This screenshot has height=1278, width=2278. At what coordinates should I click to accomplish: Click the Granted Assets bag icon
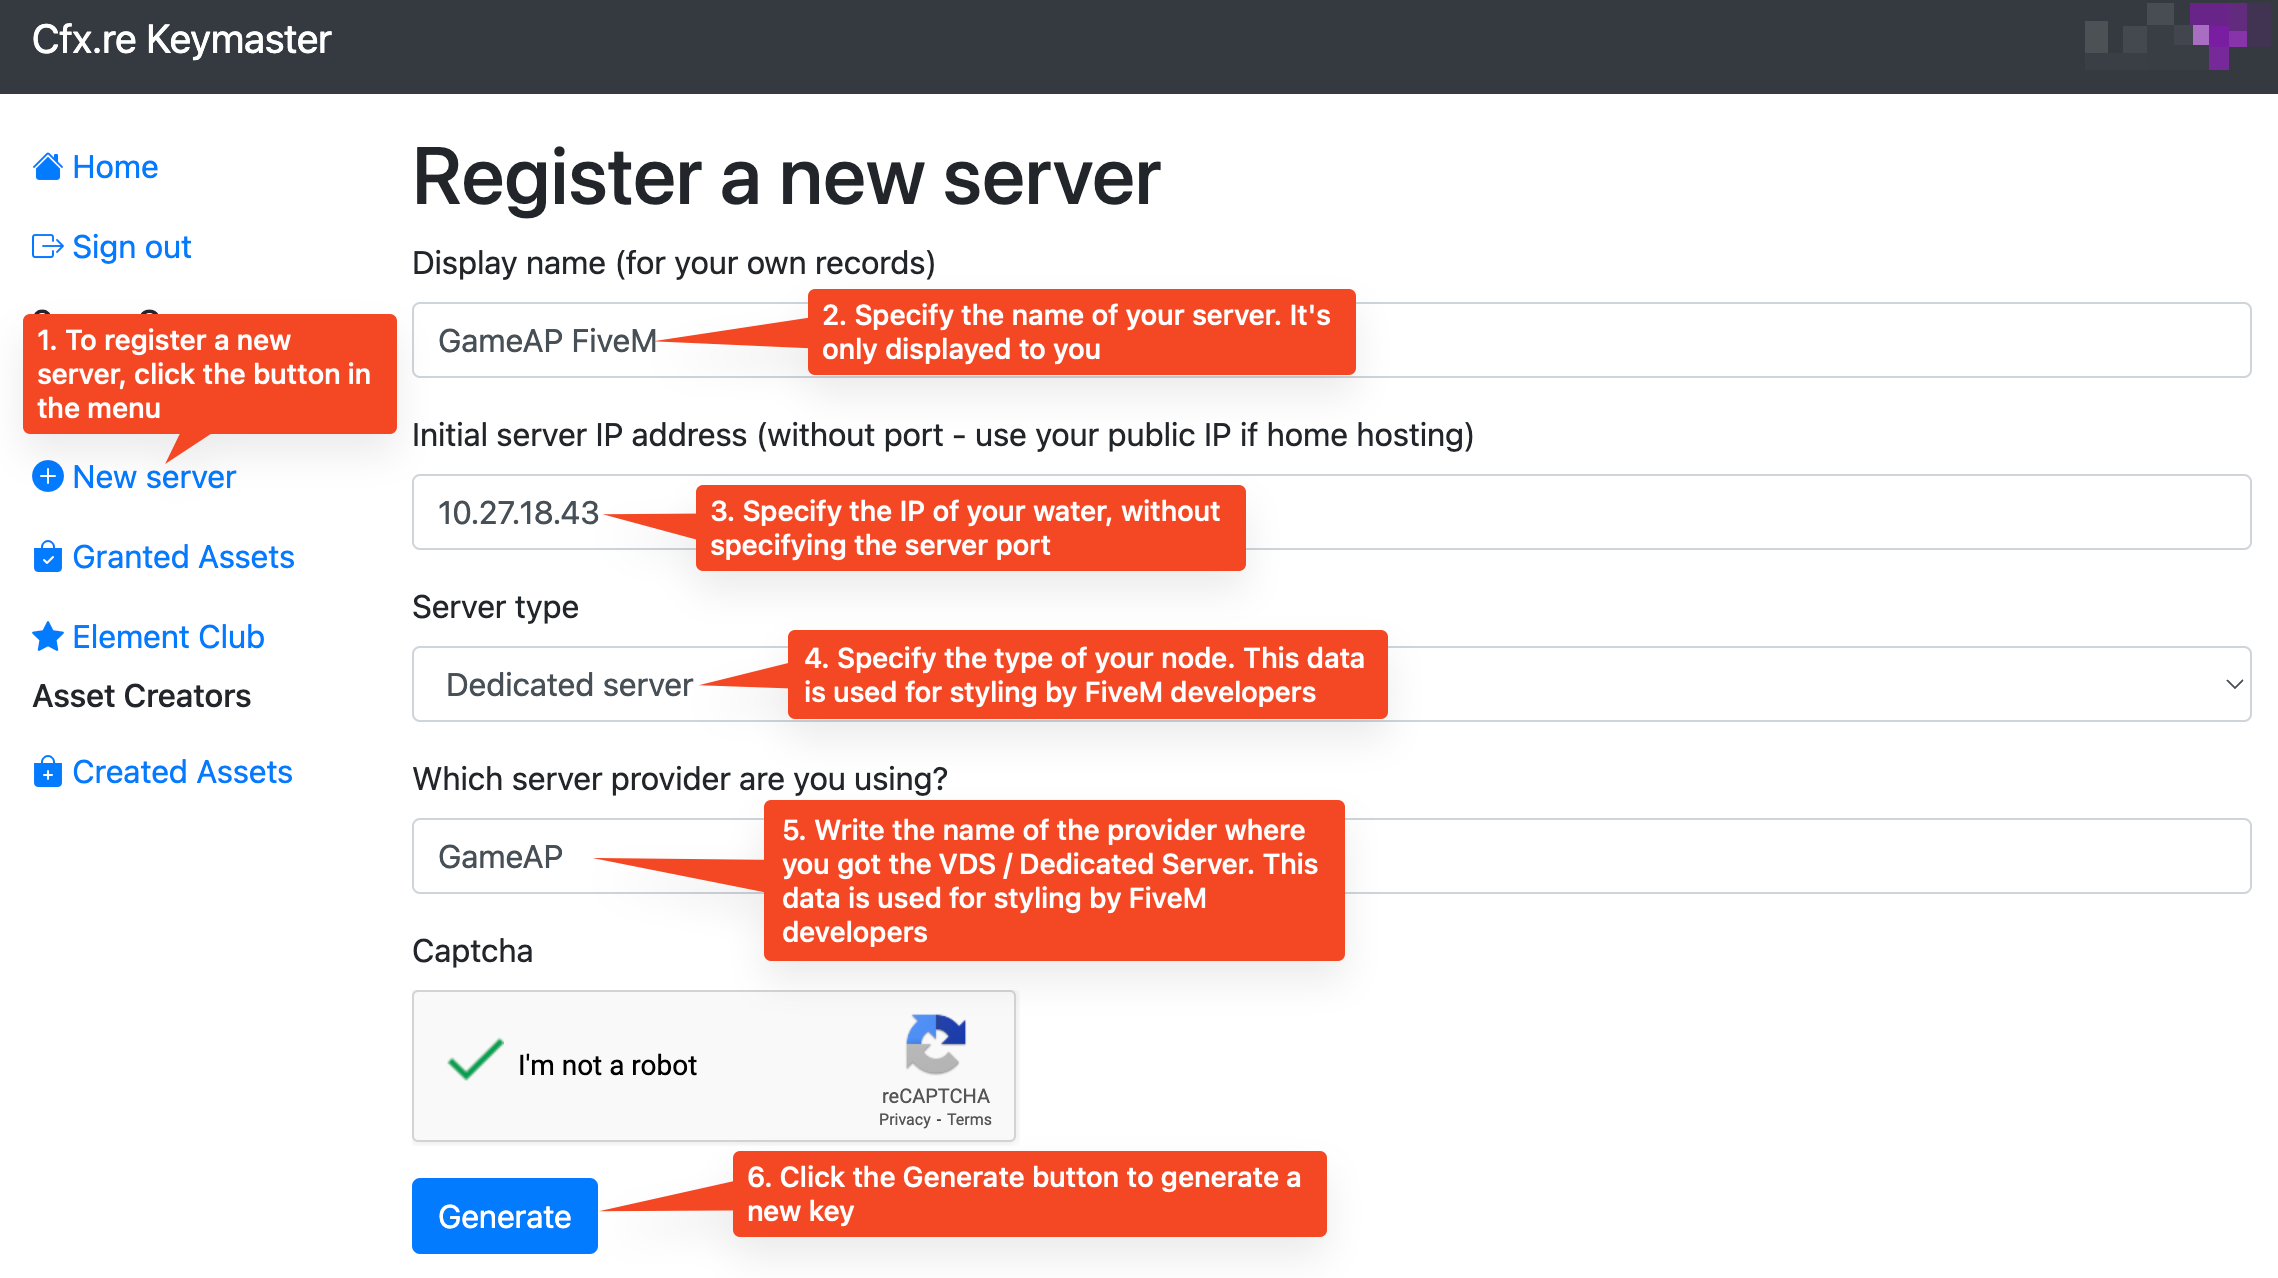48,557
